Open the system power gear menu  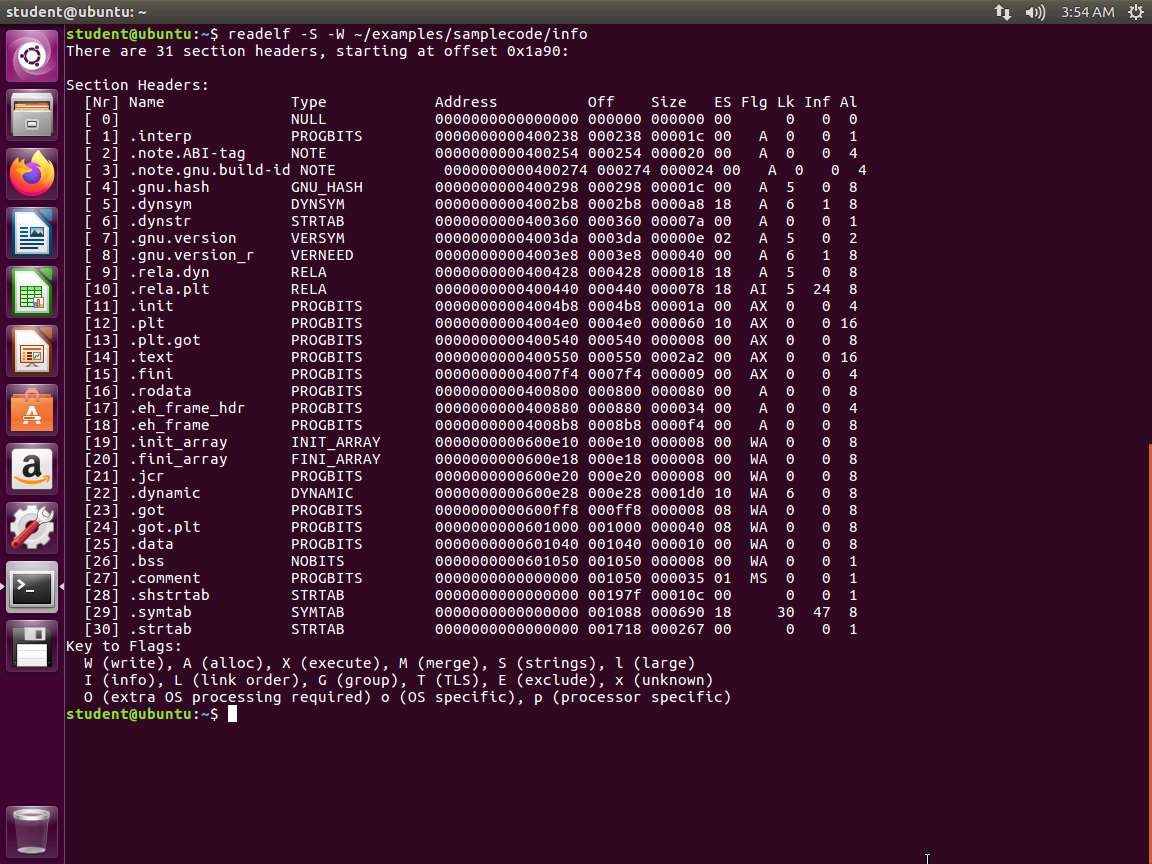1135,12
